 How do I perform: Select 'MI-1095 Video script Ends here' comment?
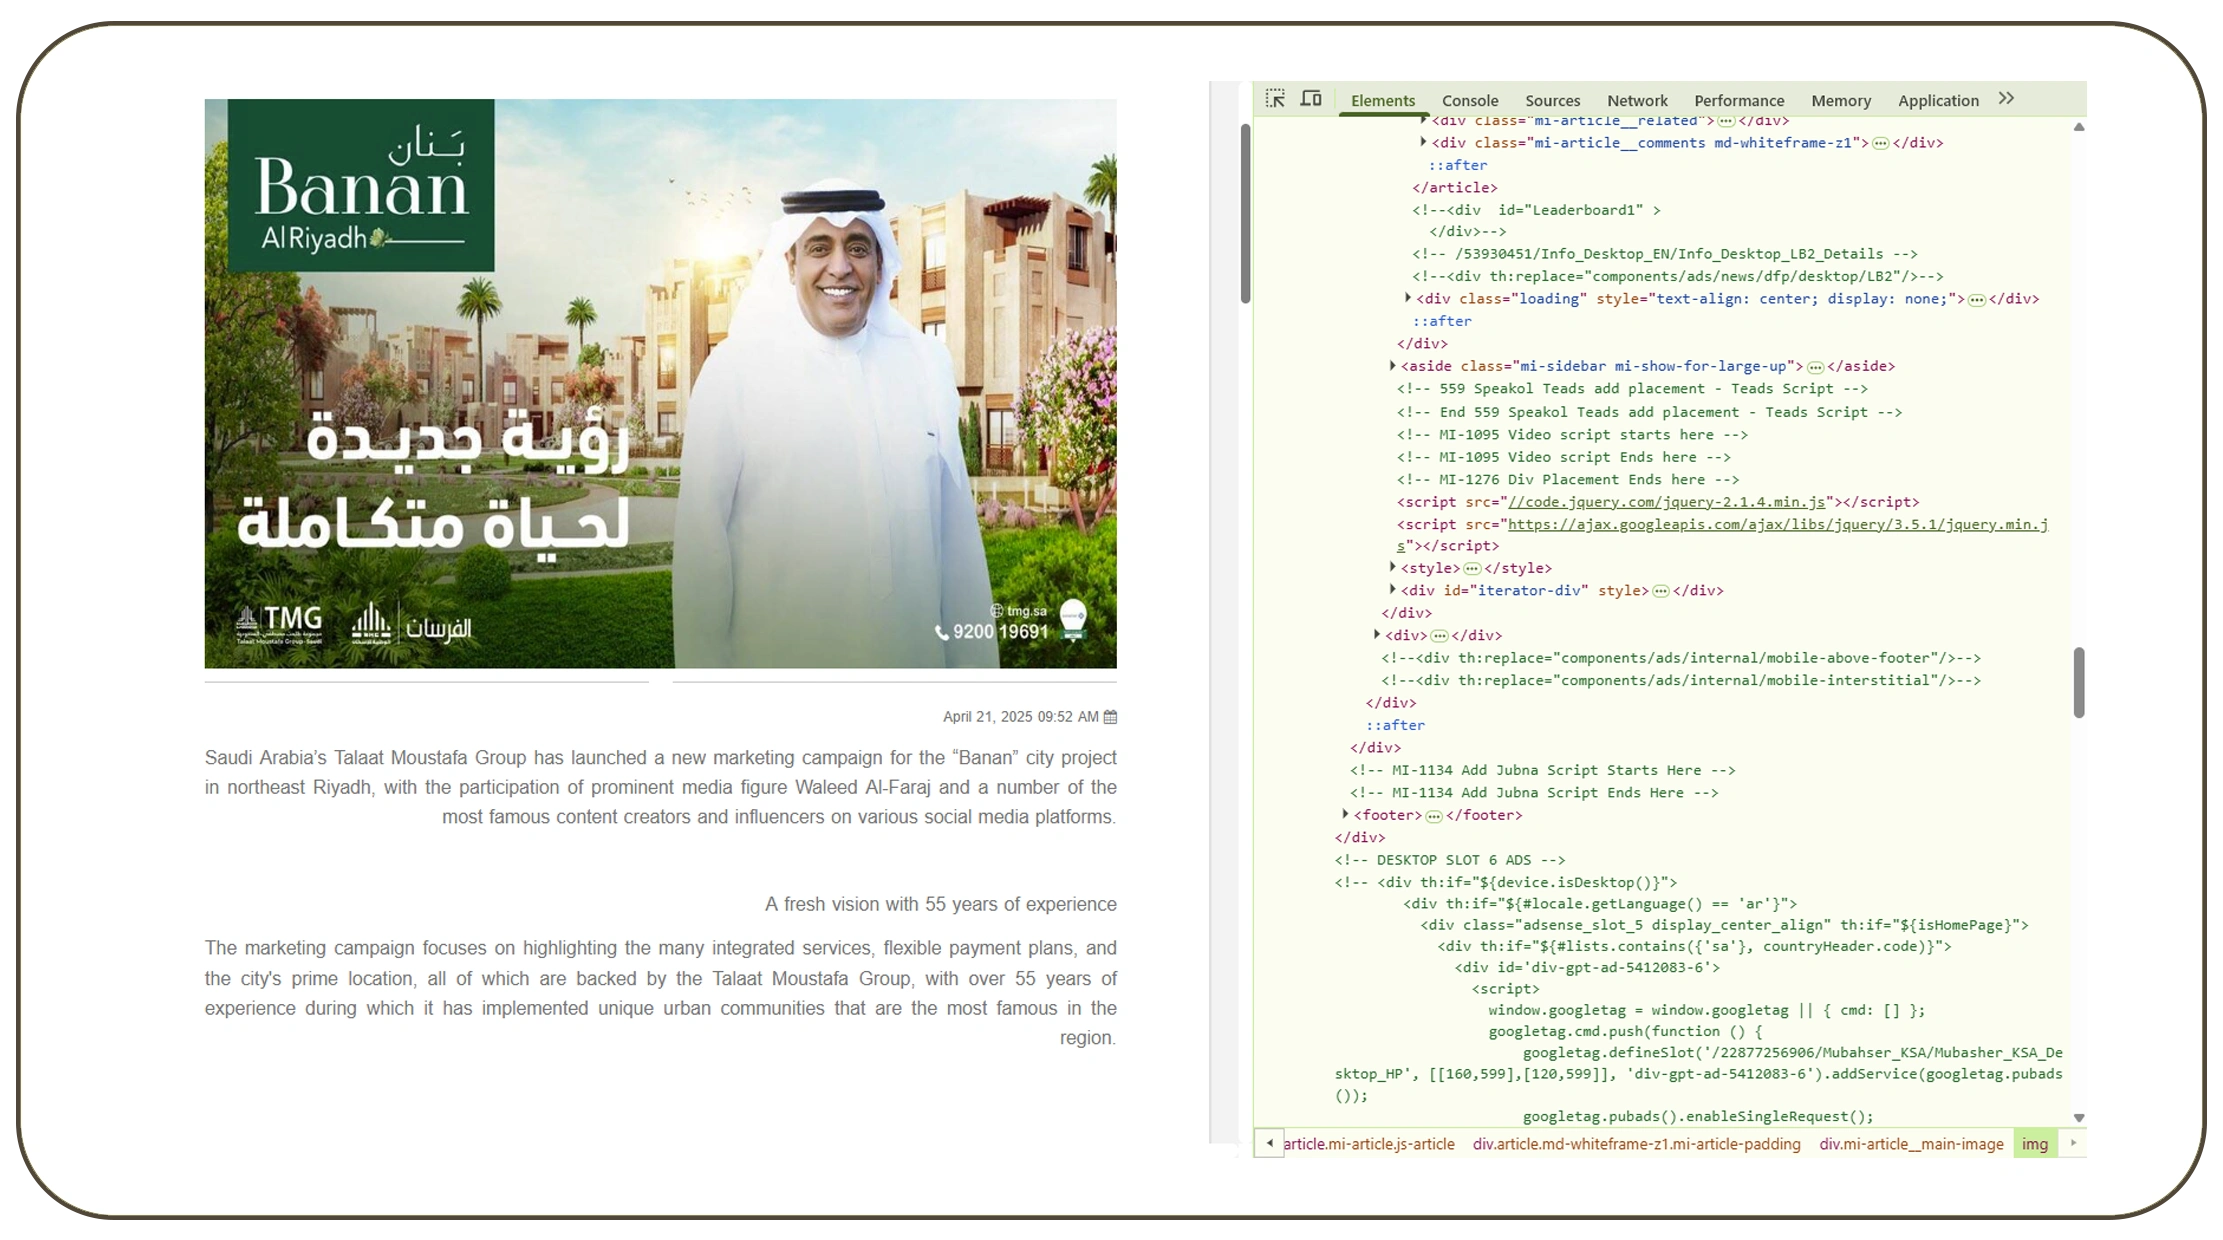tap(1564, 457)
